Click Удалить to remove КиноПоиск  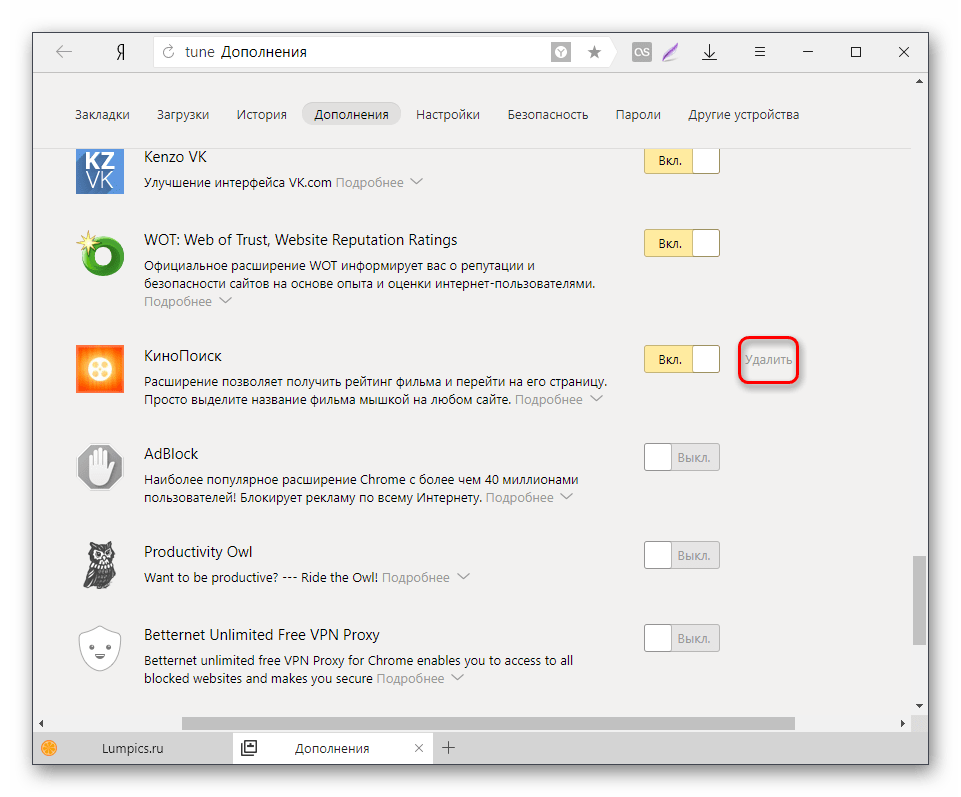coord(769,360)
